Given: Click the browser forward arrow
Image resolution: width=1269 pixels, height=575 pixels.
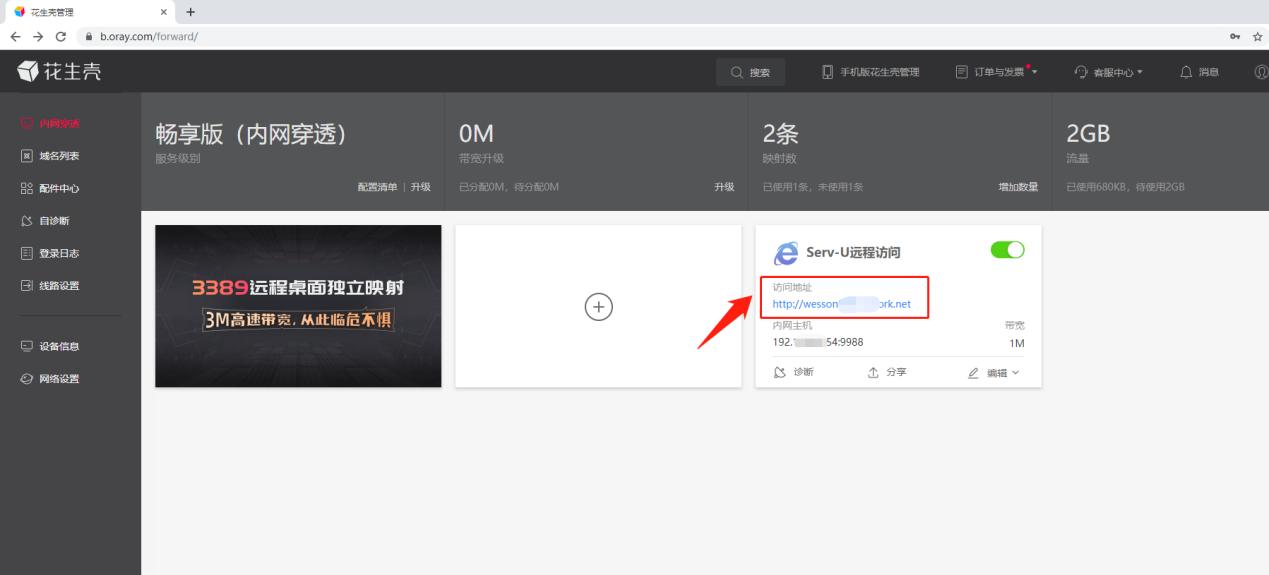Looking at the screenshot, I should pyautogui.click(x=38, y=36).
